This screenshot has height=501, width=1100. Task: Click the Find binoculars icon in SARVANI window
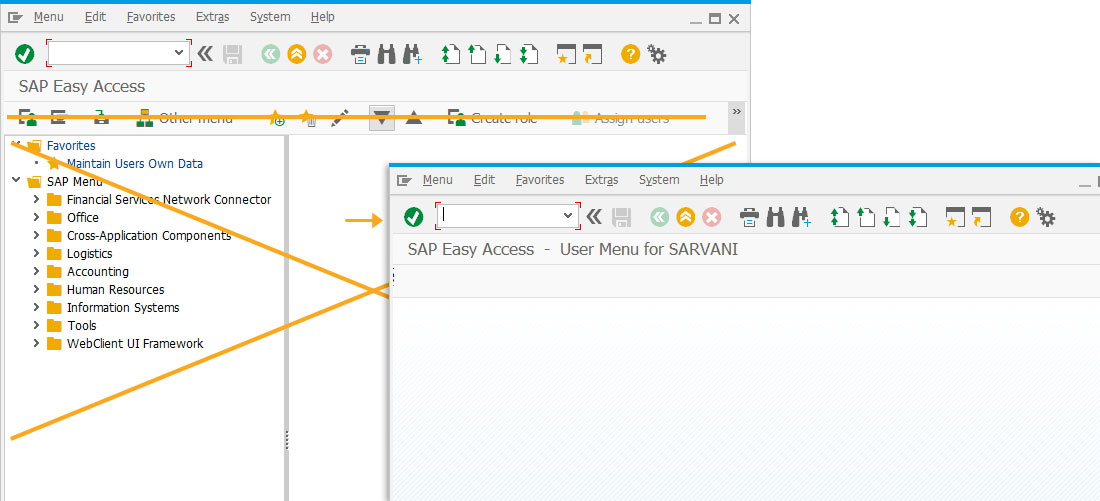[775, 217]
